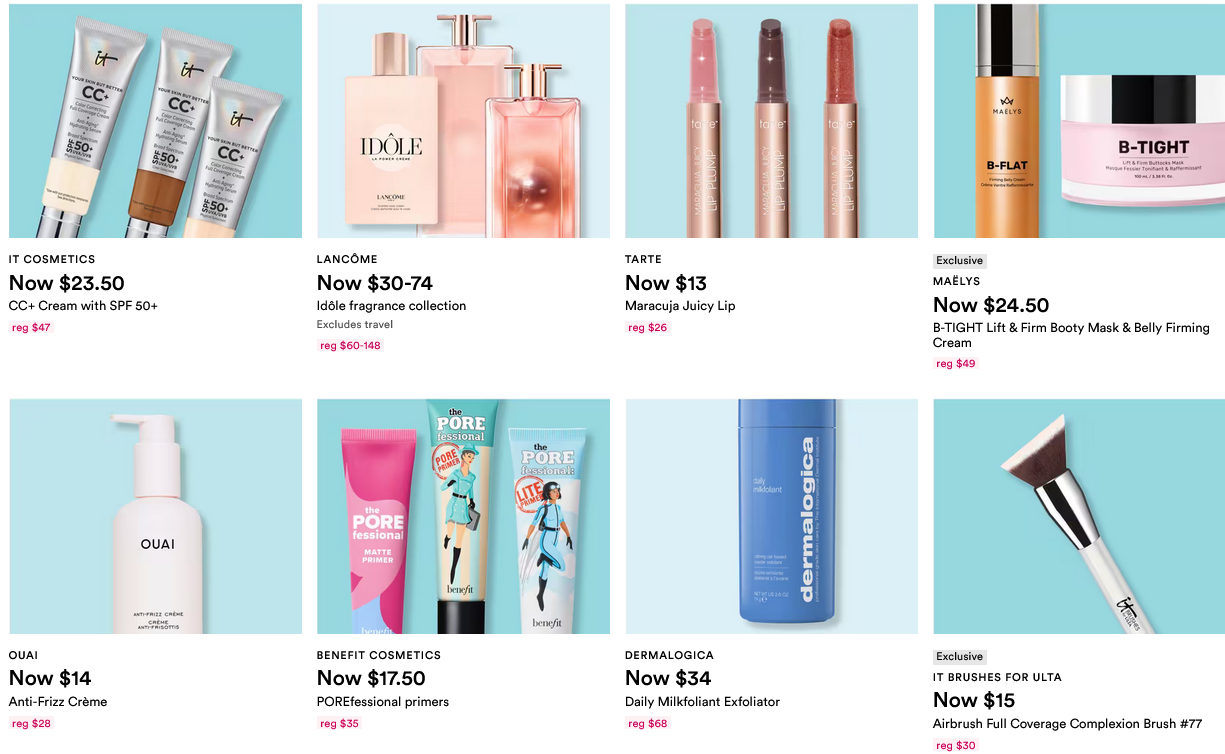The width and height of the screenshot is (1225, 754).
Task: Click the BENEFIT COSMETICS brand label
Action: click(379, 655)
